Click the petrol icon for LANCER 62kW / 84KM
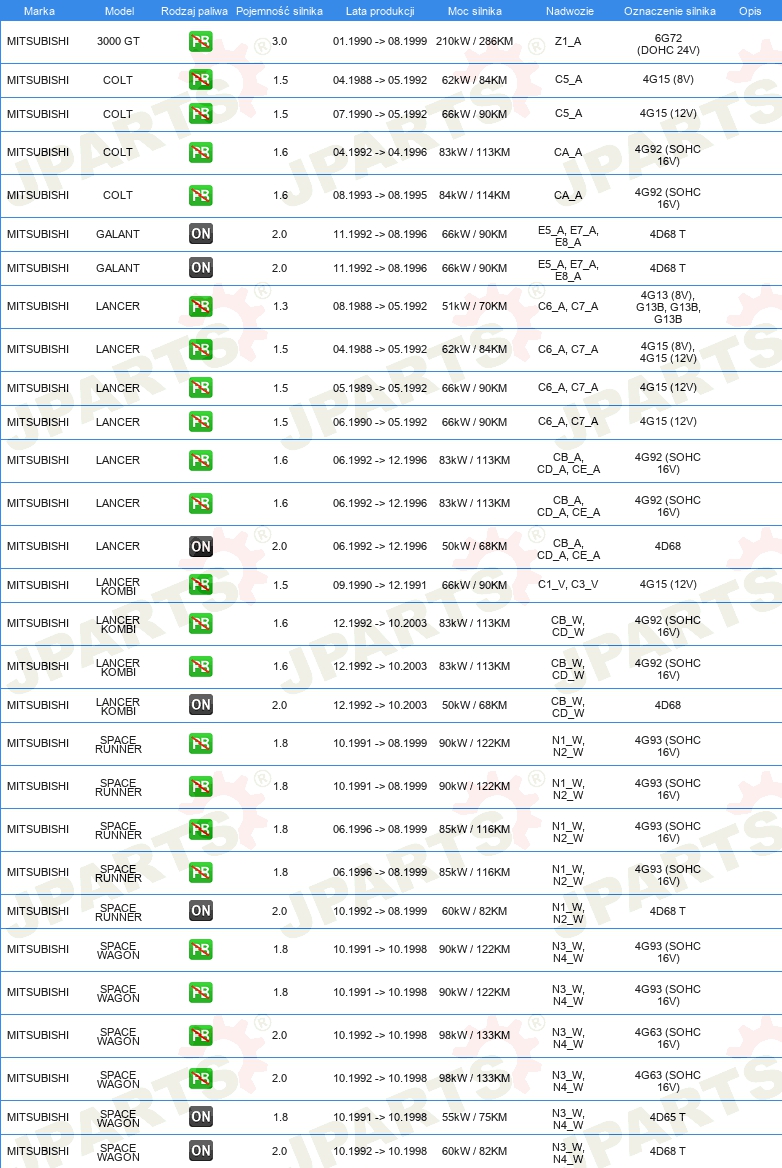Image resolution: width=782 pixels, height=1168 pixels. [x=200, y=349]
